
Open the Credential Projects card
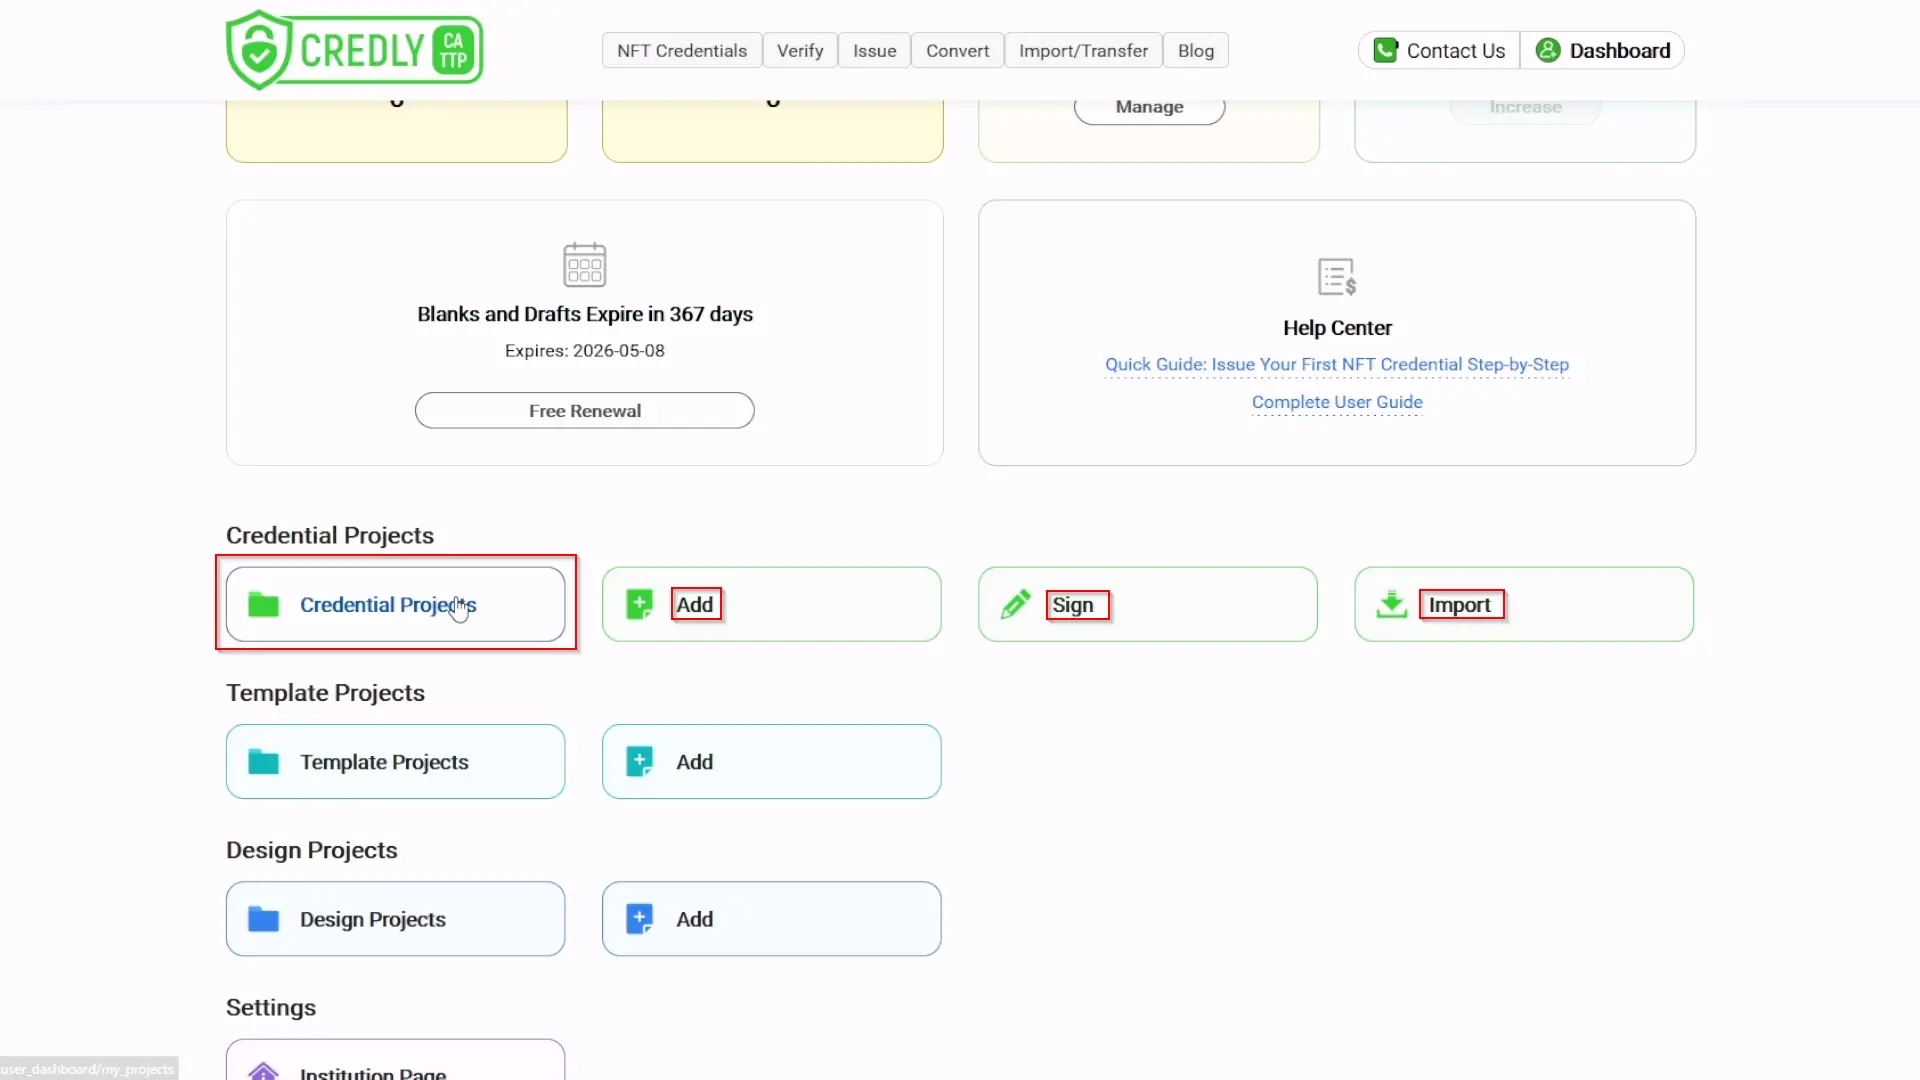tap(396, 604)
